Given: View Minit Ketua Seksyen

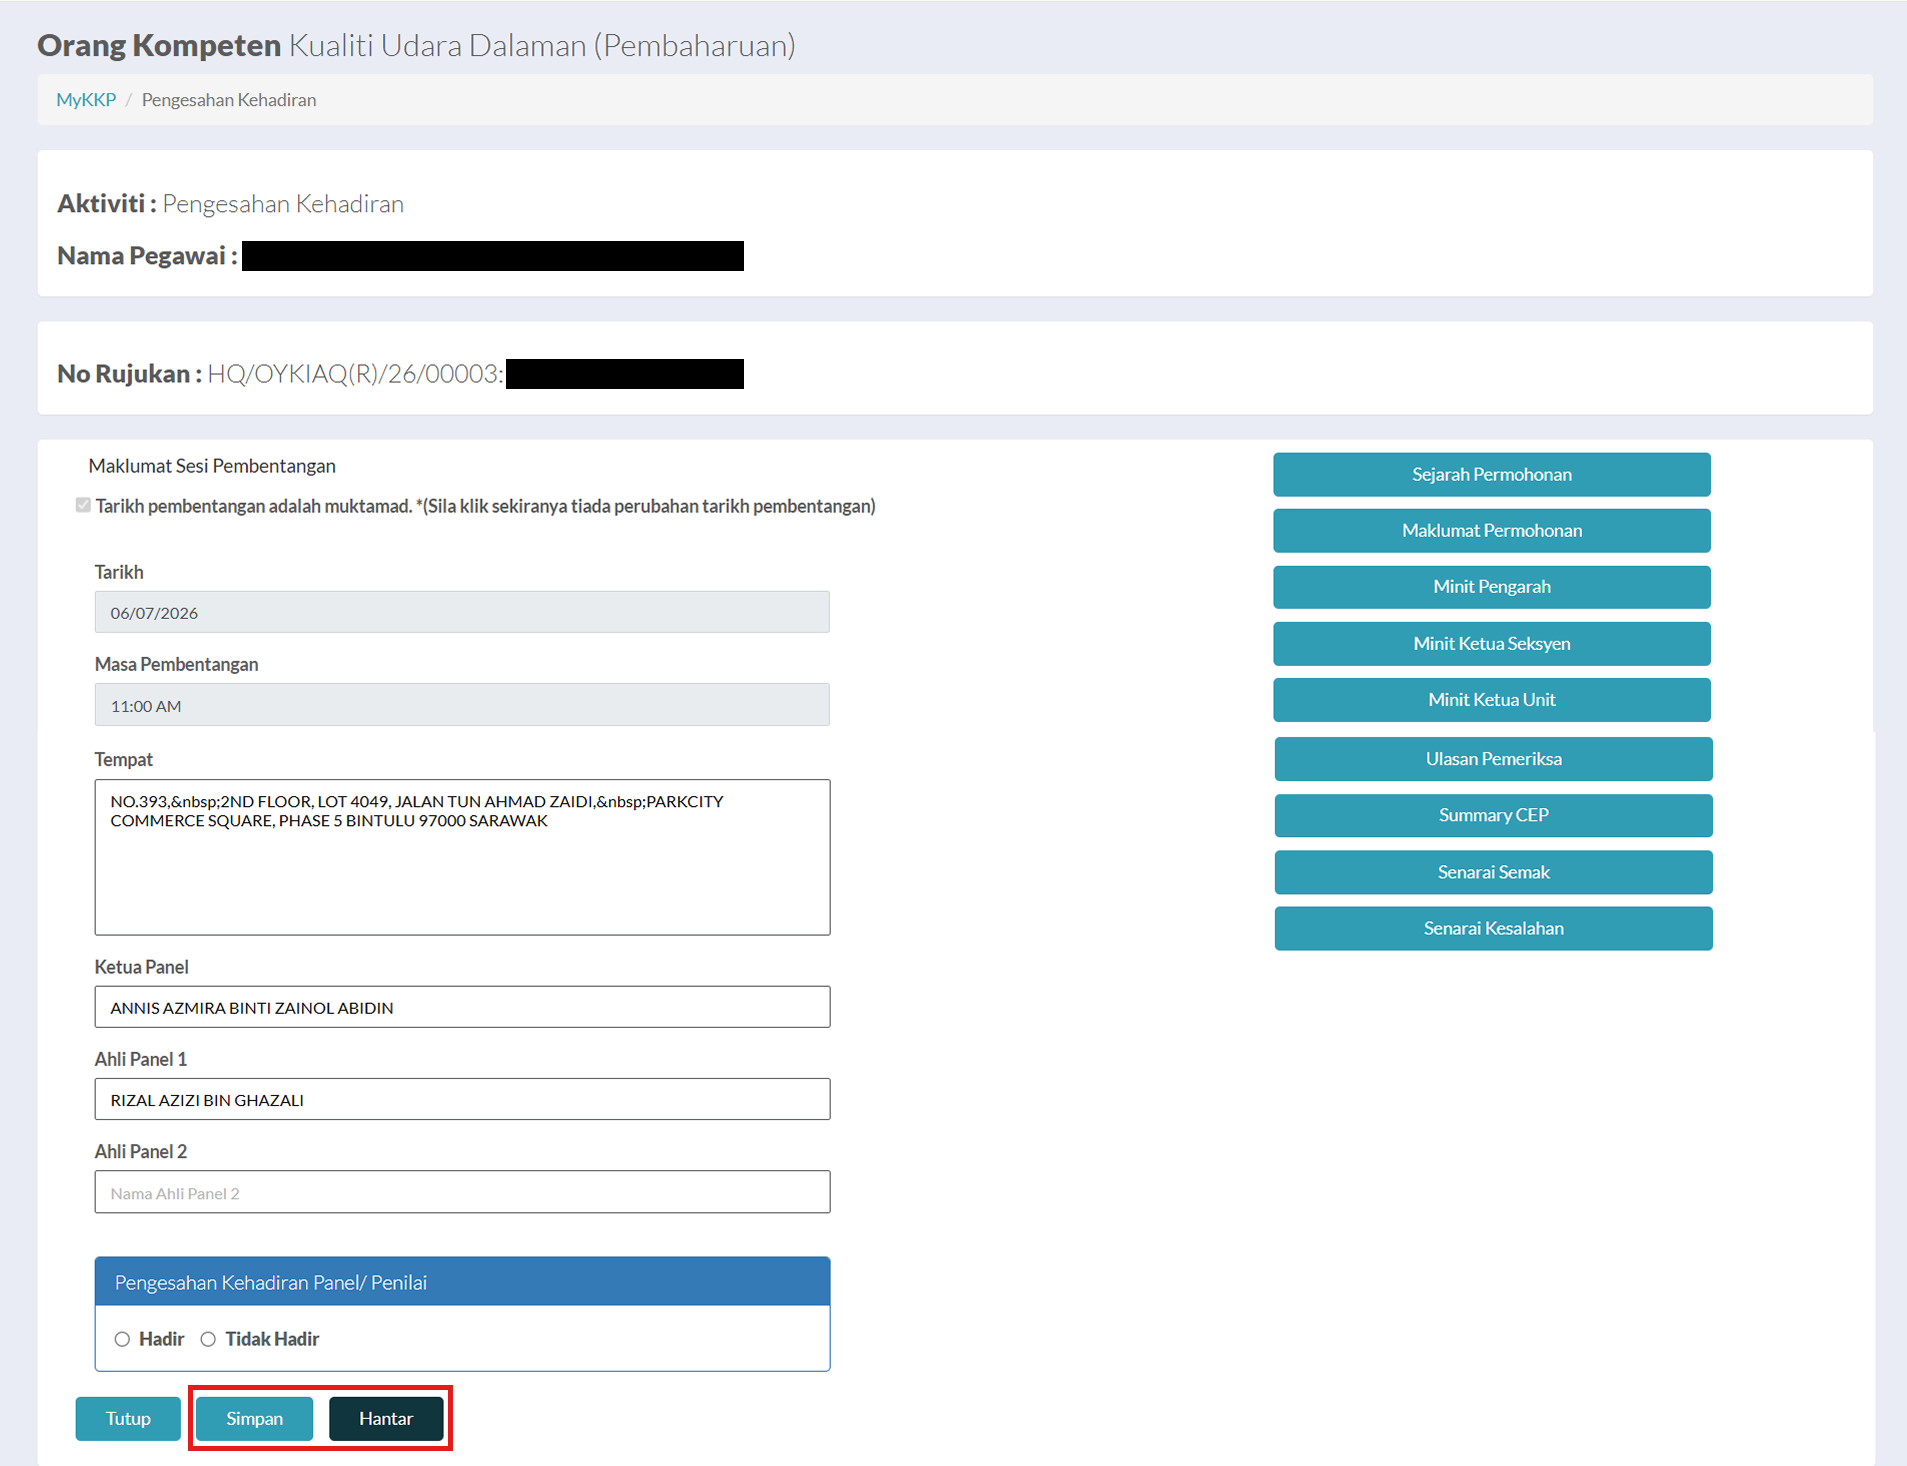Looking at the screenshot, I should pyautogui.click(x=1491, y=643).
